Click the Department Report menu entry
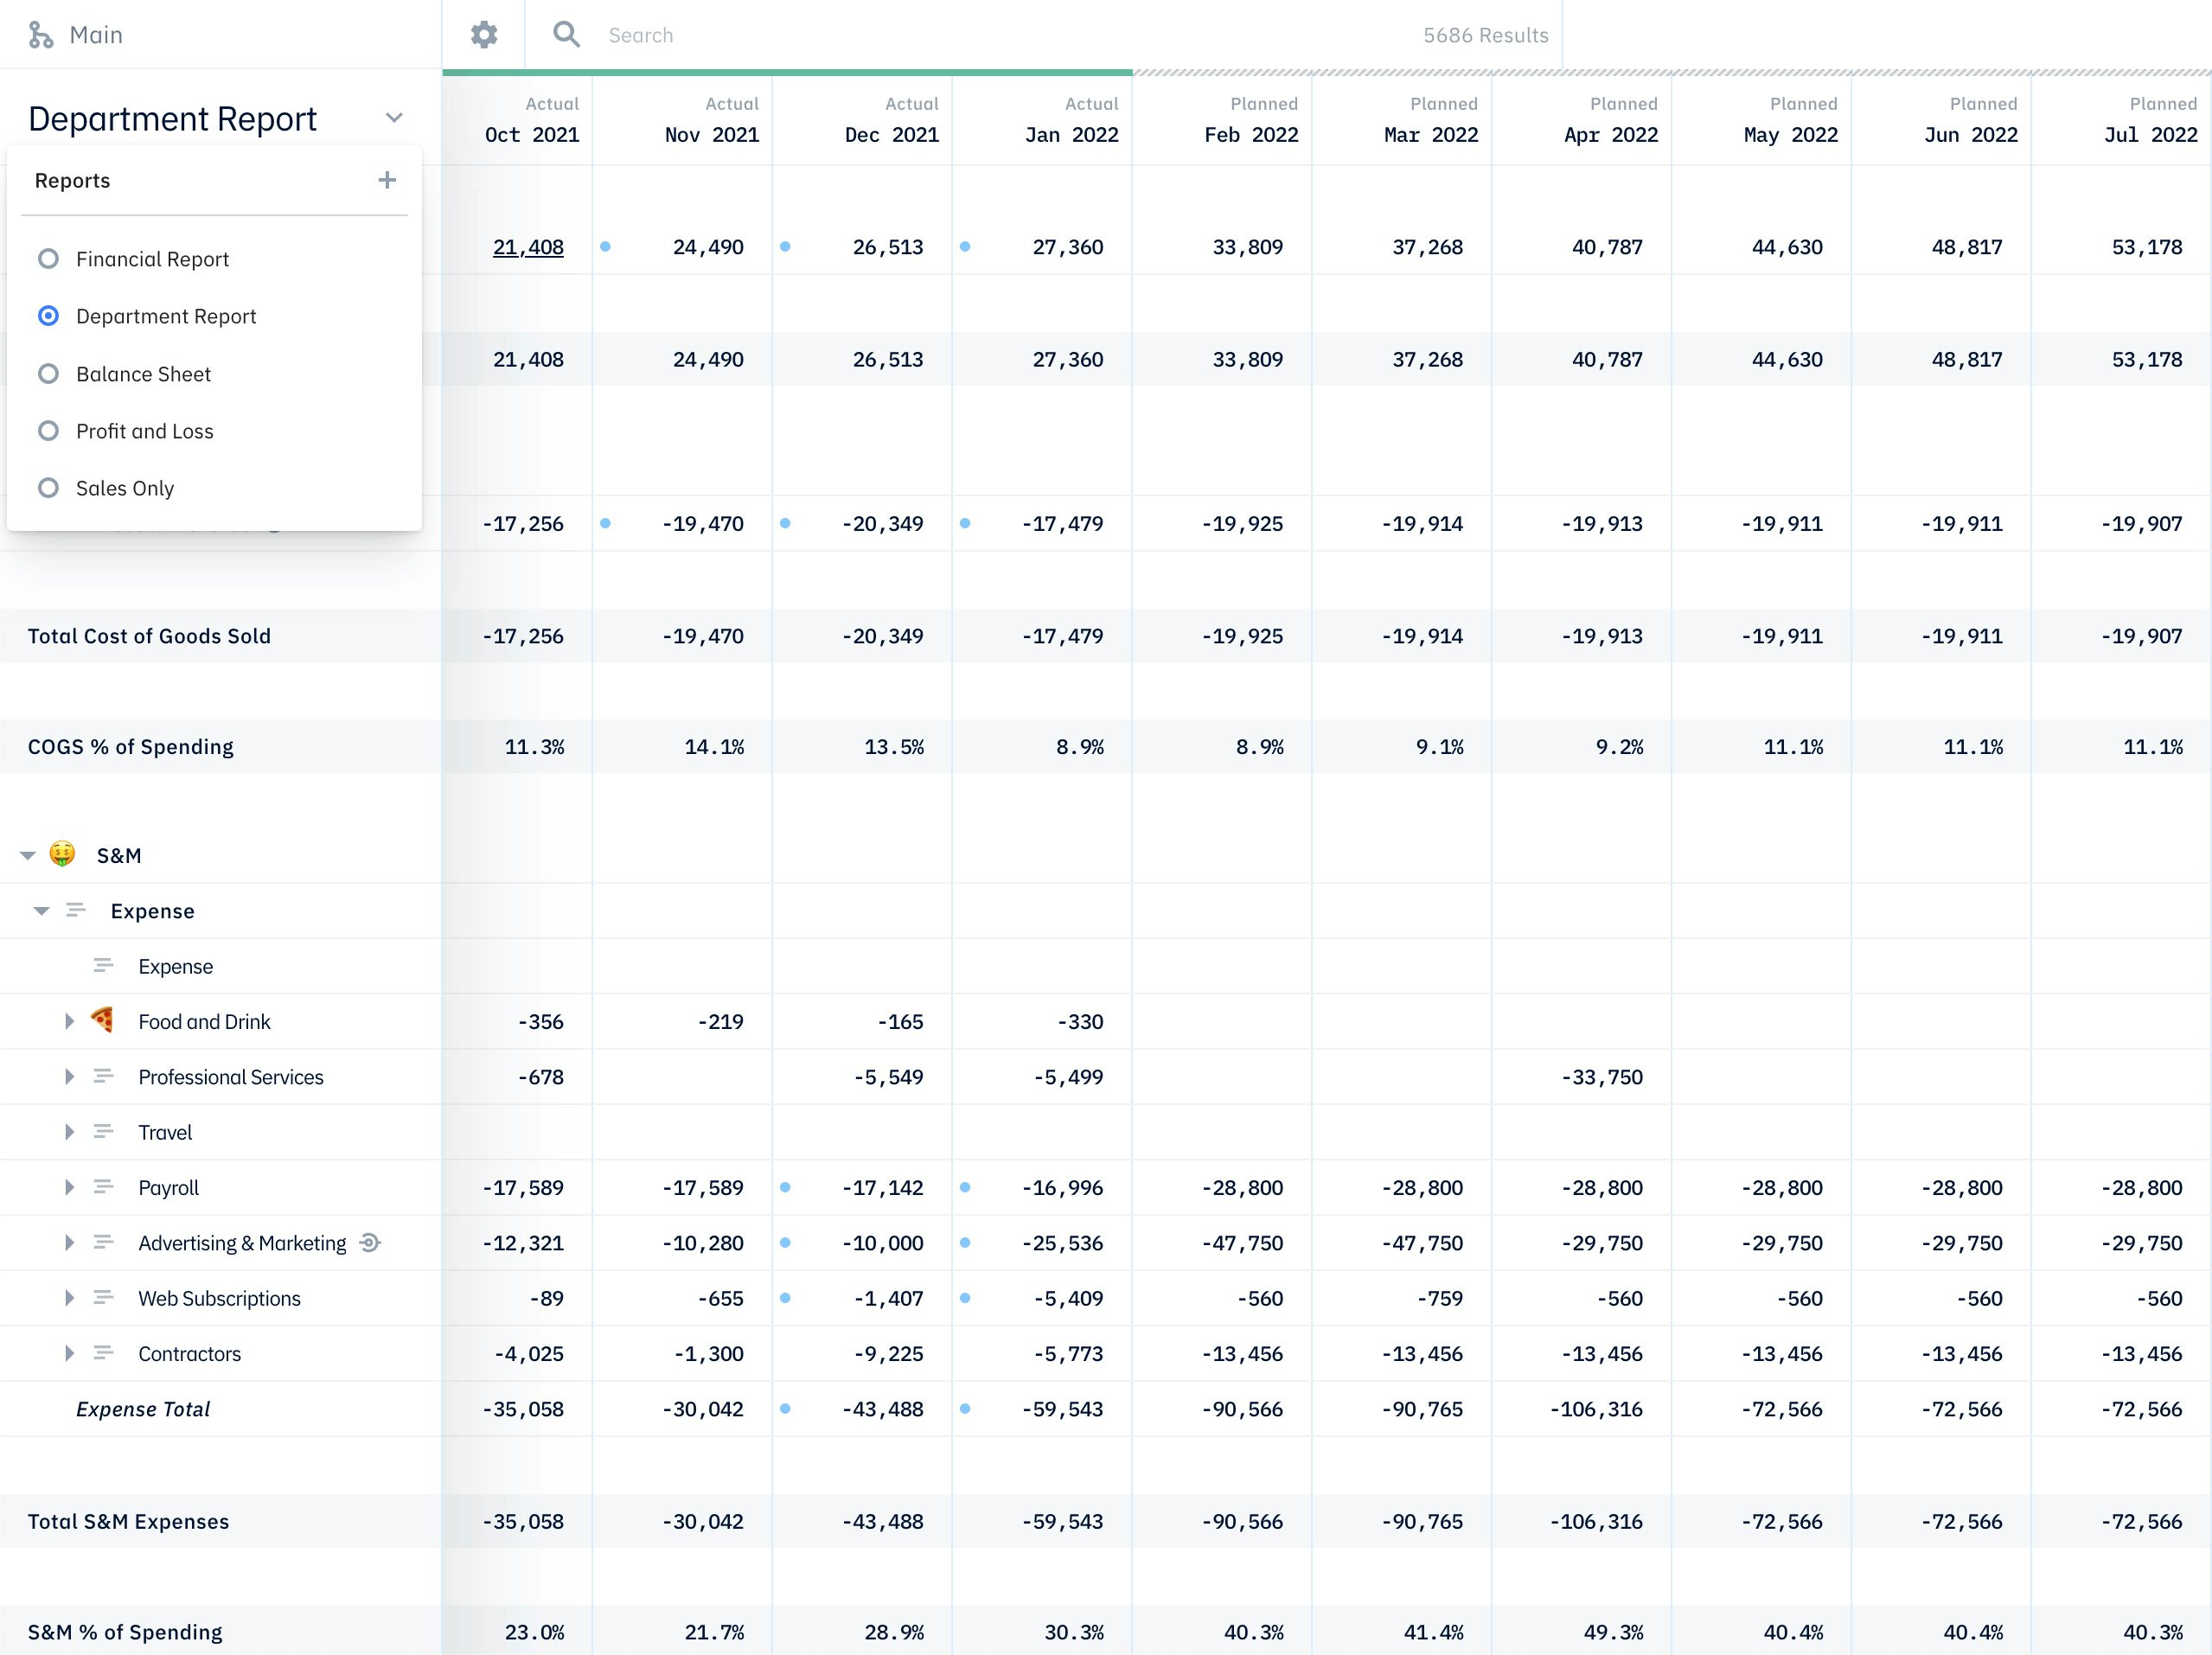Image resolution: width=2212 pixels, height=1655 pixels. [166, 316]
